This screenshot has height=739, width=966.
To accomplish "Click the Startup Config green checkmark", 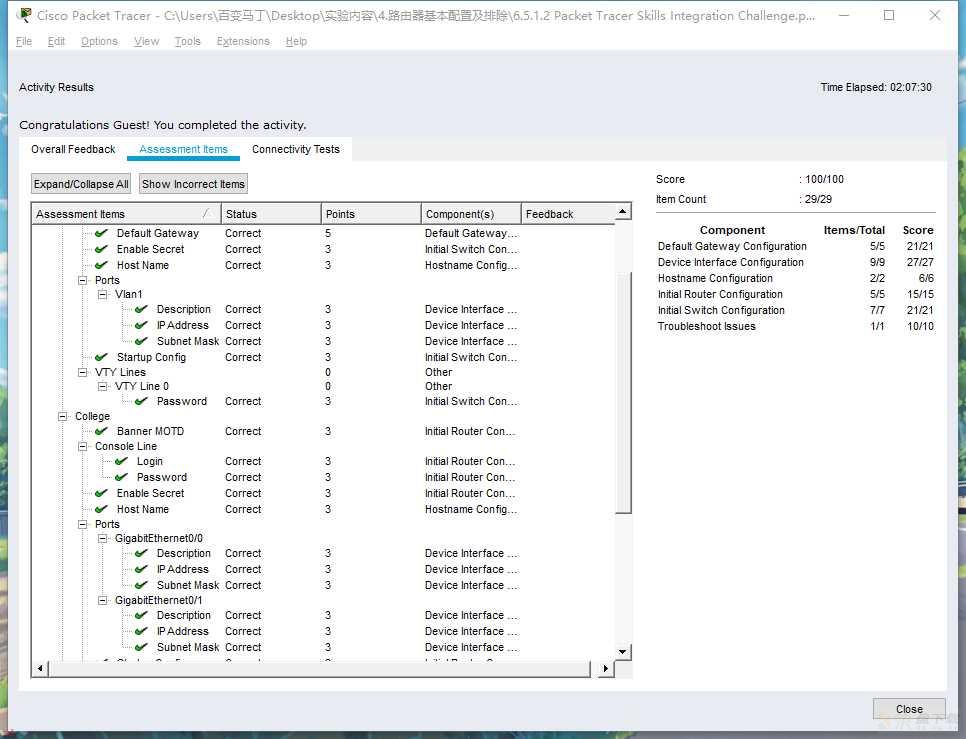I will [x=102, y=357].
